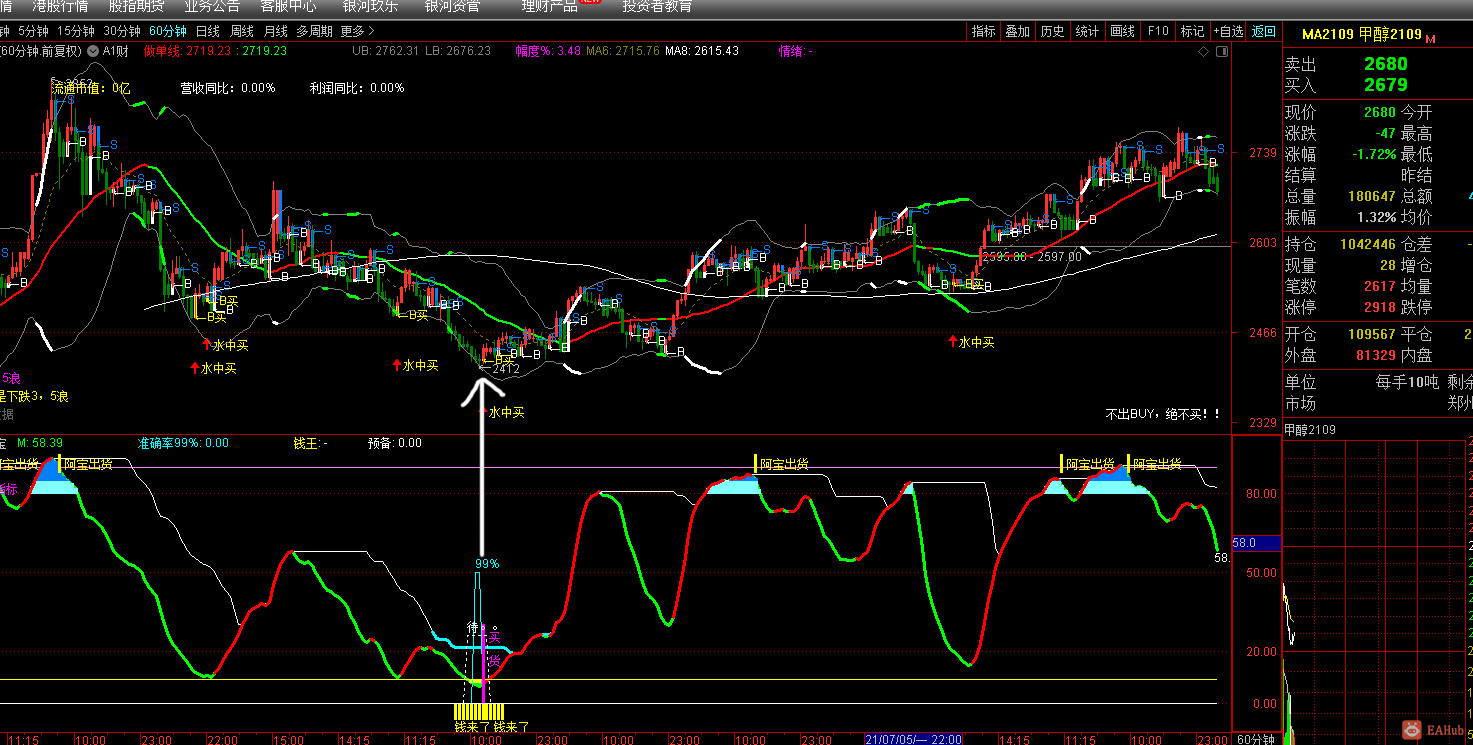1473x745 pixels.
Task: Click the 涨停 value 2918
Action: point(1380,307)
